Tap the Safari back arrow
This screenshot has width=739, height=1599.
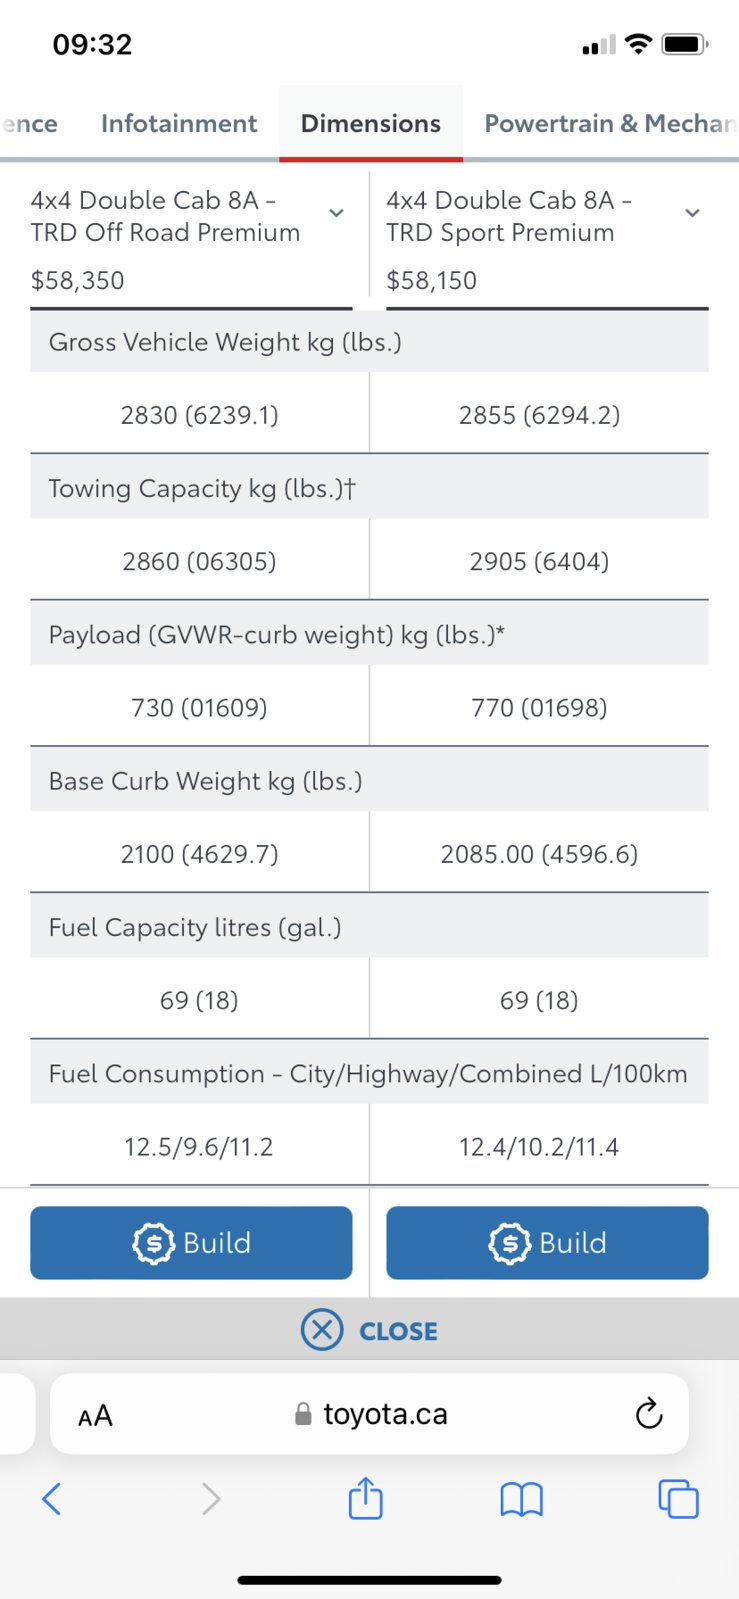pyautogui.click(x=52, y=1498)
